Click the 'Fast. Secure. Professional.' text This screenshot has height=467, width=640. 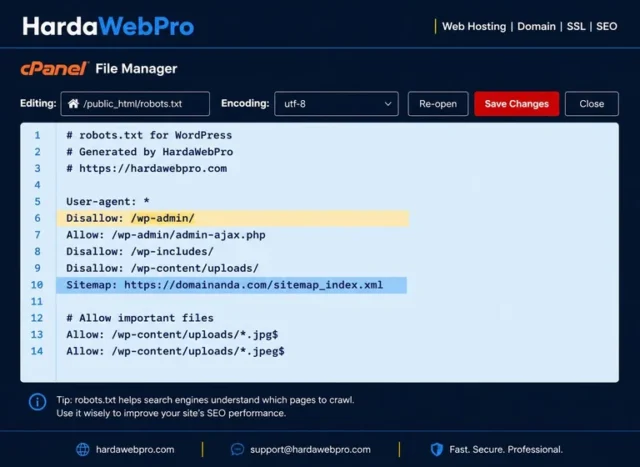point(506,449)
